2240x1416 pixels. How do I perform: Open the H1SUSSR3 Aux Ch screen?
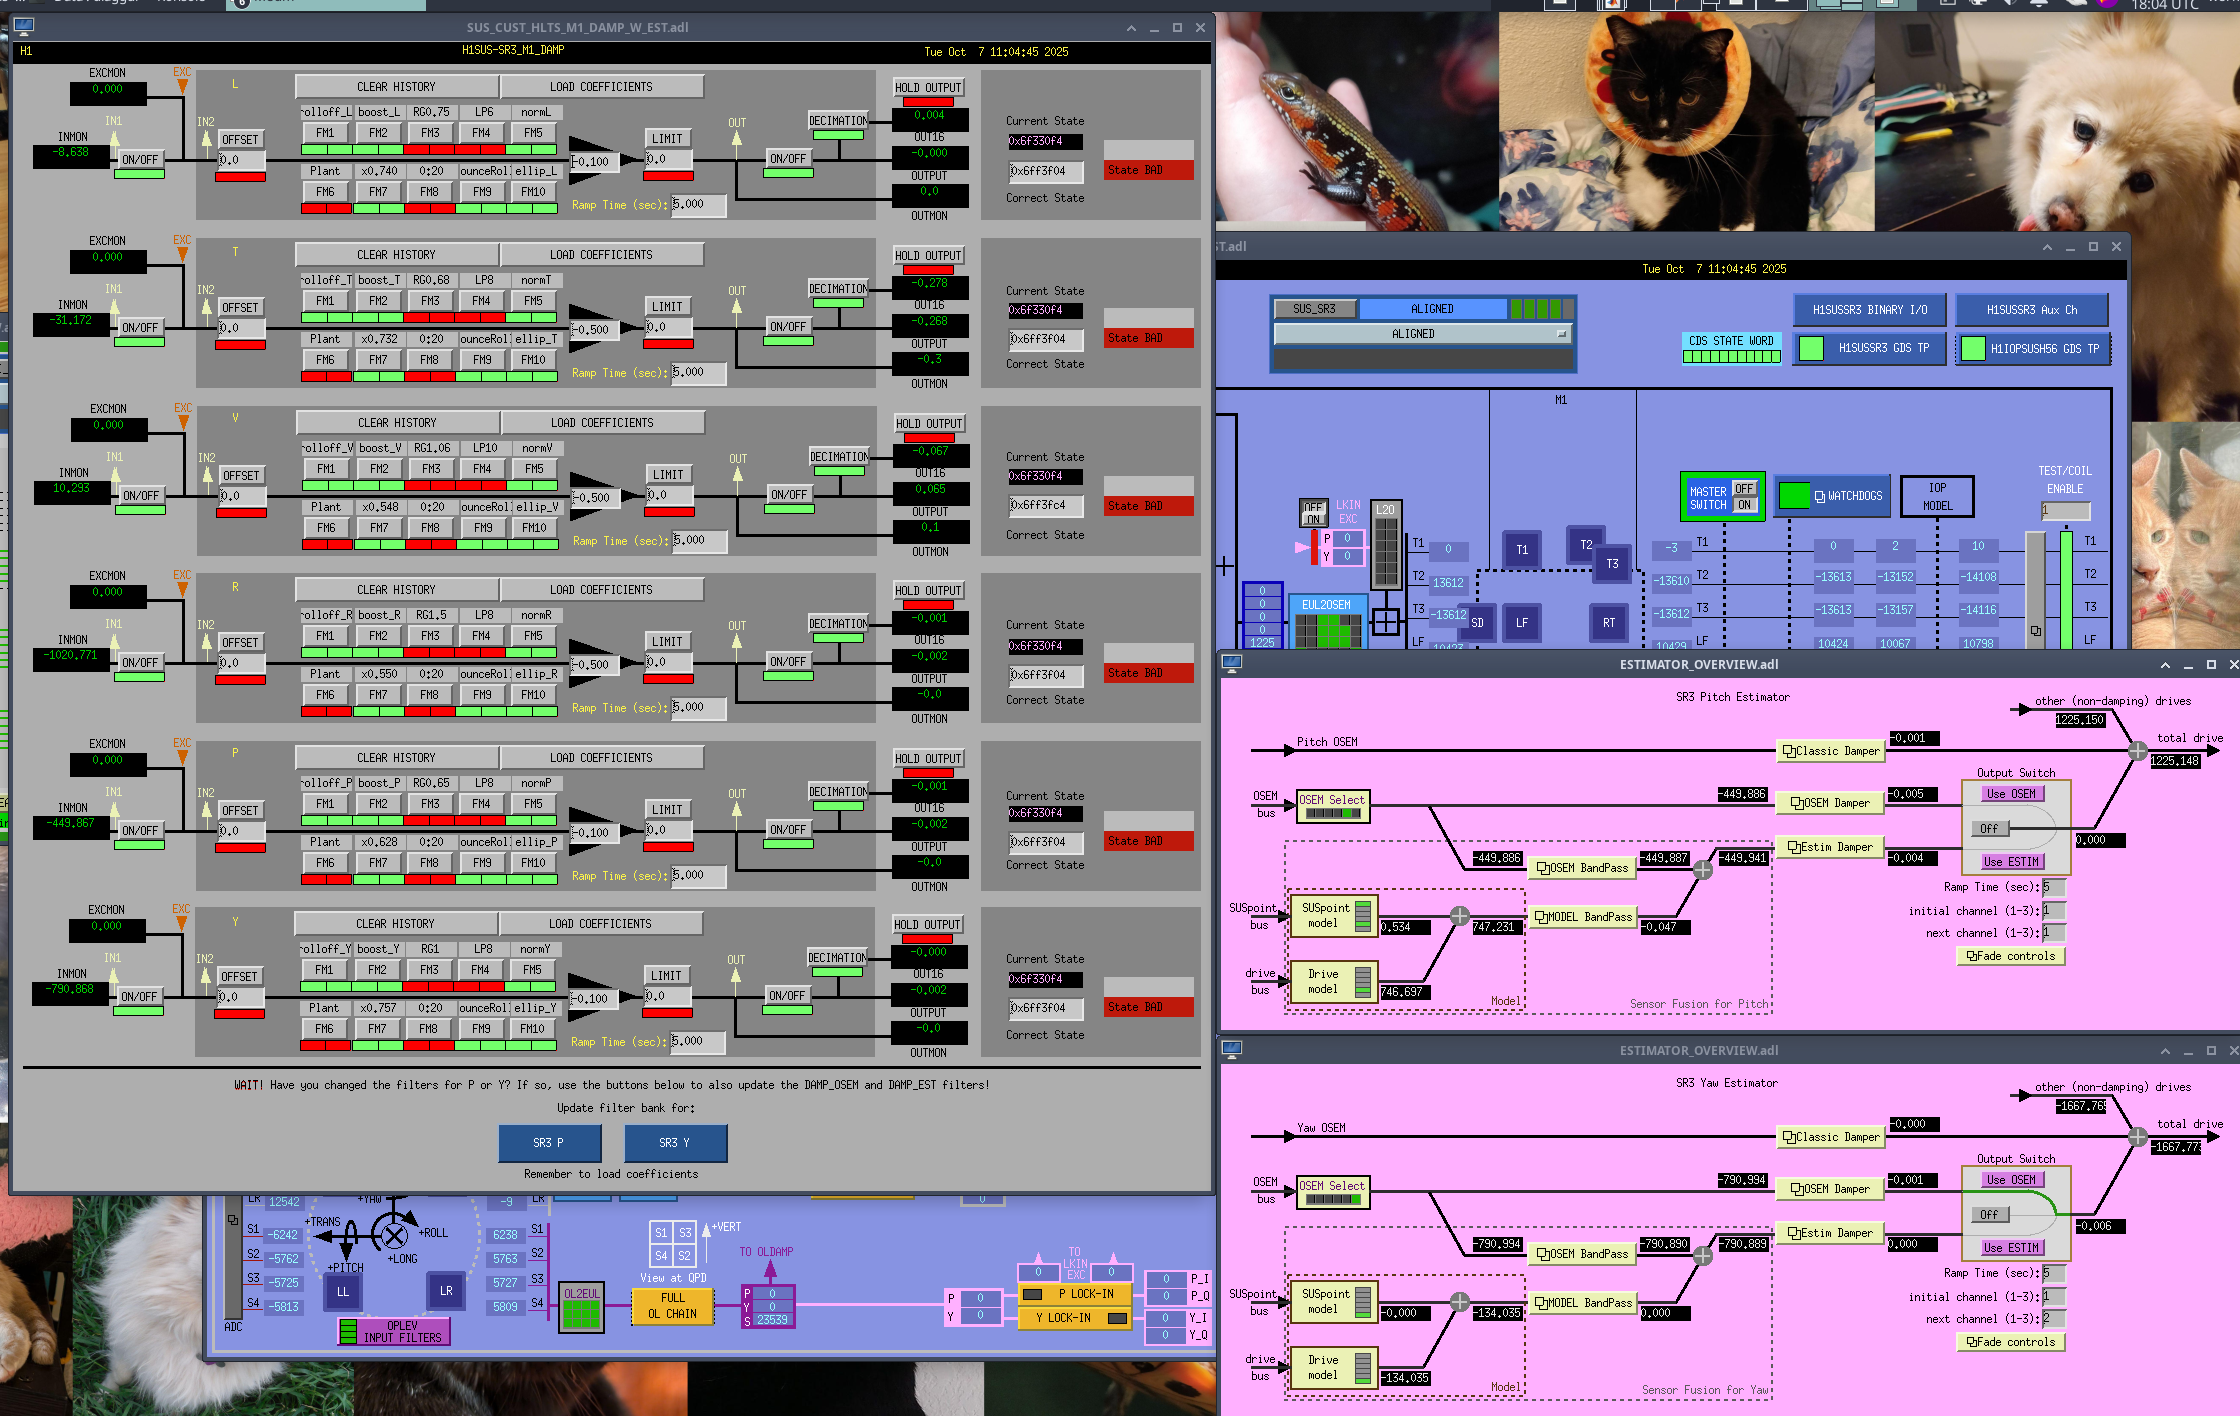click(x=2031, y=310)
